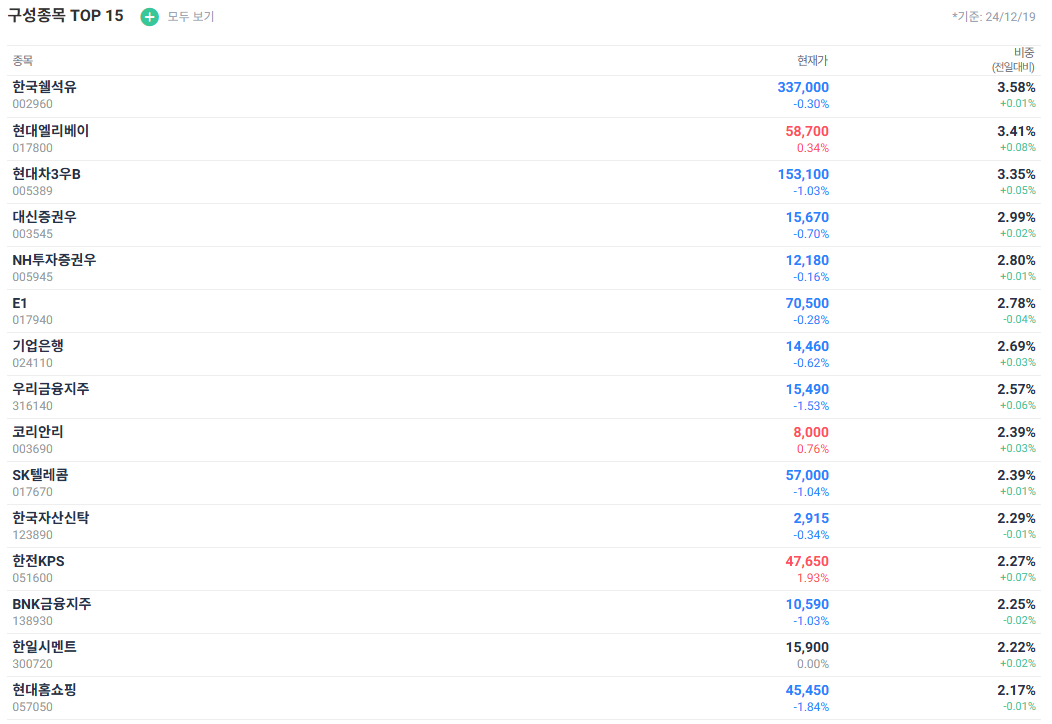Click the 0.00% change for 한일시멘트
The width and height of the screenshot is (1052, 724).
click(x=812, y=664)
